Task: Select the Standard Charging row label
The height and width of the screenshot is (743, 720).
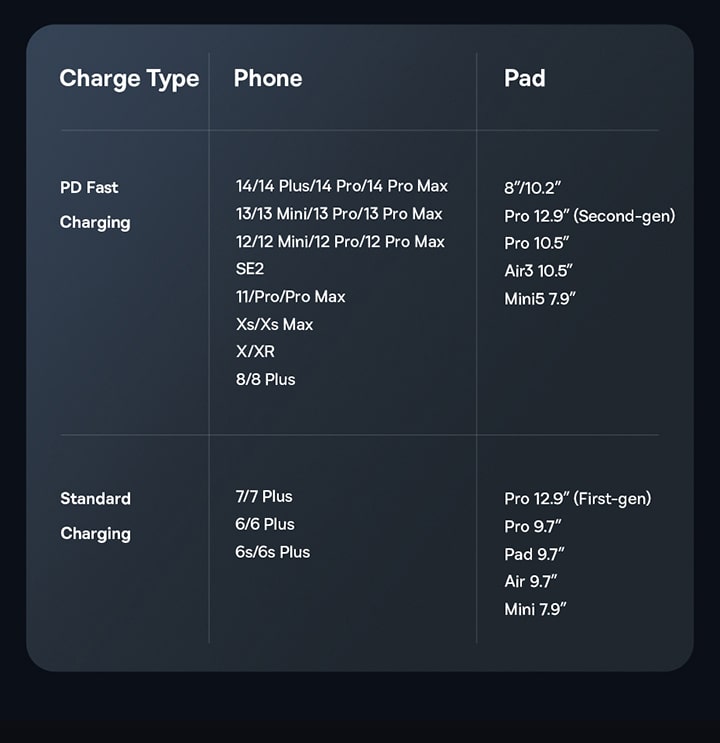Action: (95, 516)
